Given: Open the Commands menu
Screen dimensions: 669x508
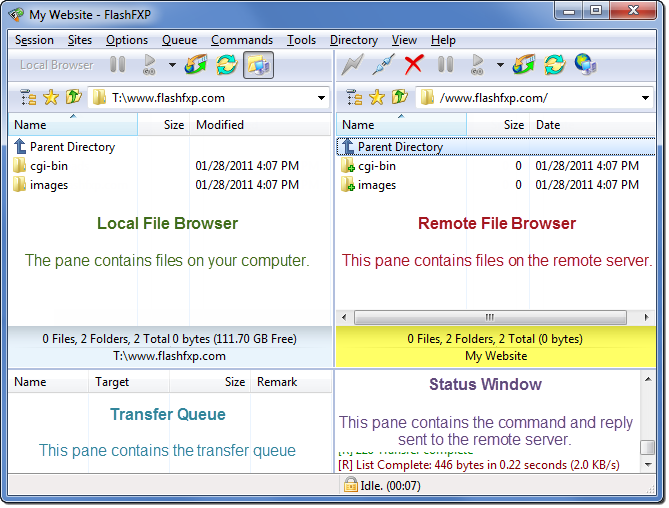Looking at the screenshot, I should point(242,40).
